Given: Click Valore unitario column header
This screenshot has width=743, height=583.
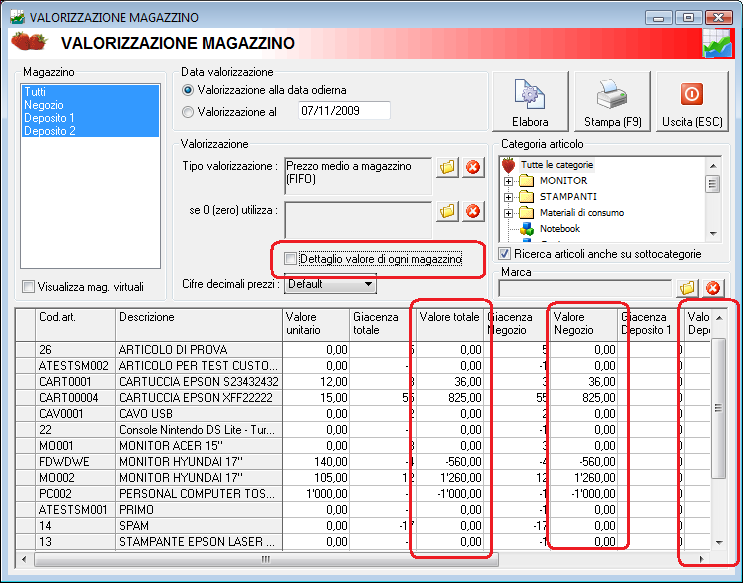Looking at the screenshot, I should 316,325.
